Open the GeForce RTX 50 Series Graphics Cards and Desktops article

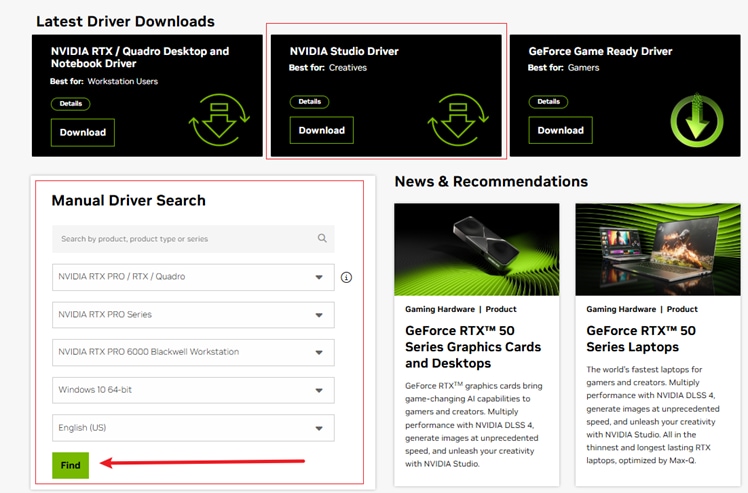(473, 347)
